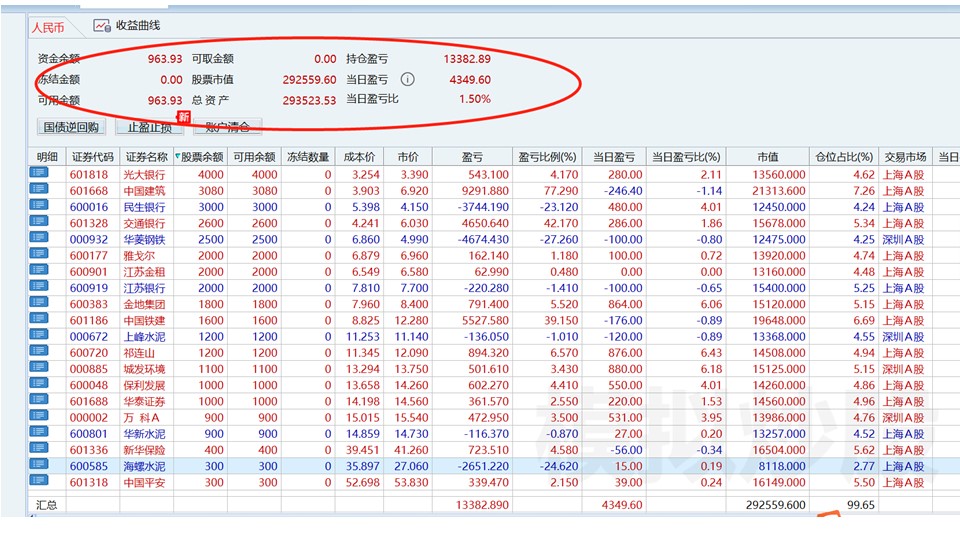Image resolution: width=960 pixels, height=540 pixels.
Task: Open details icon for 城发环境 row
Action: [39, 367]
